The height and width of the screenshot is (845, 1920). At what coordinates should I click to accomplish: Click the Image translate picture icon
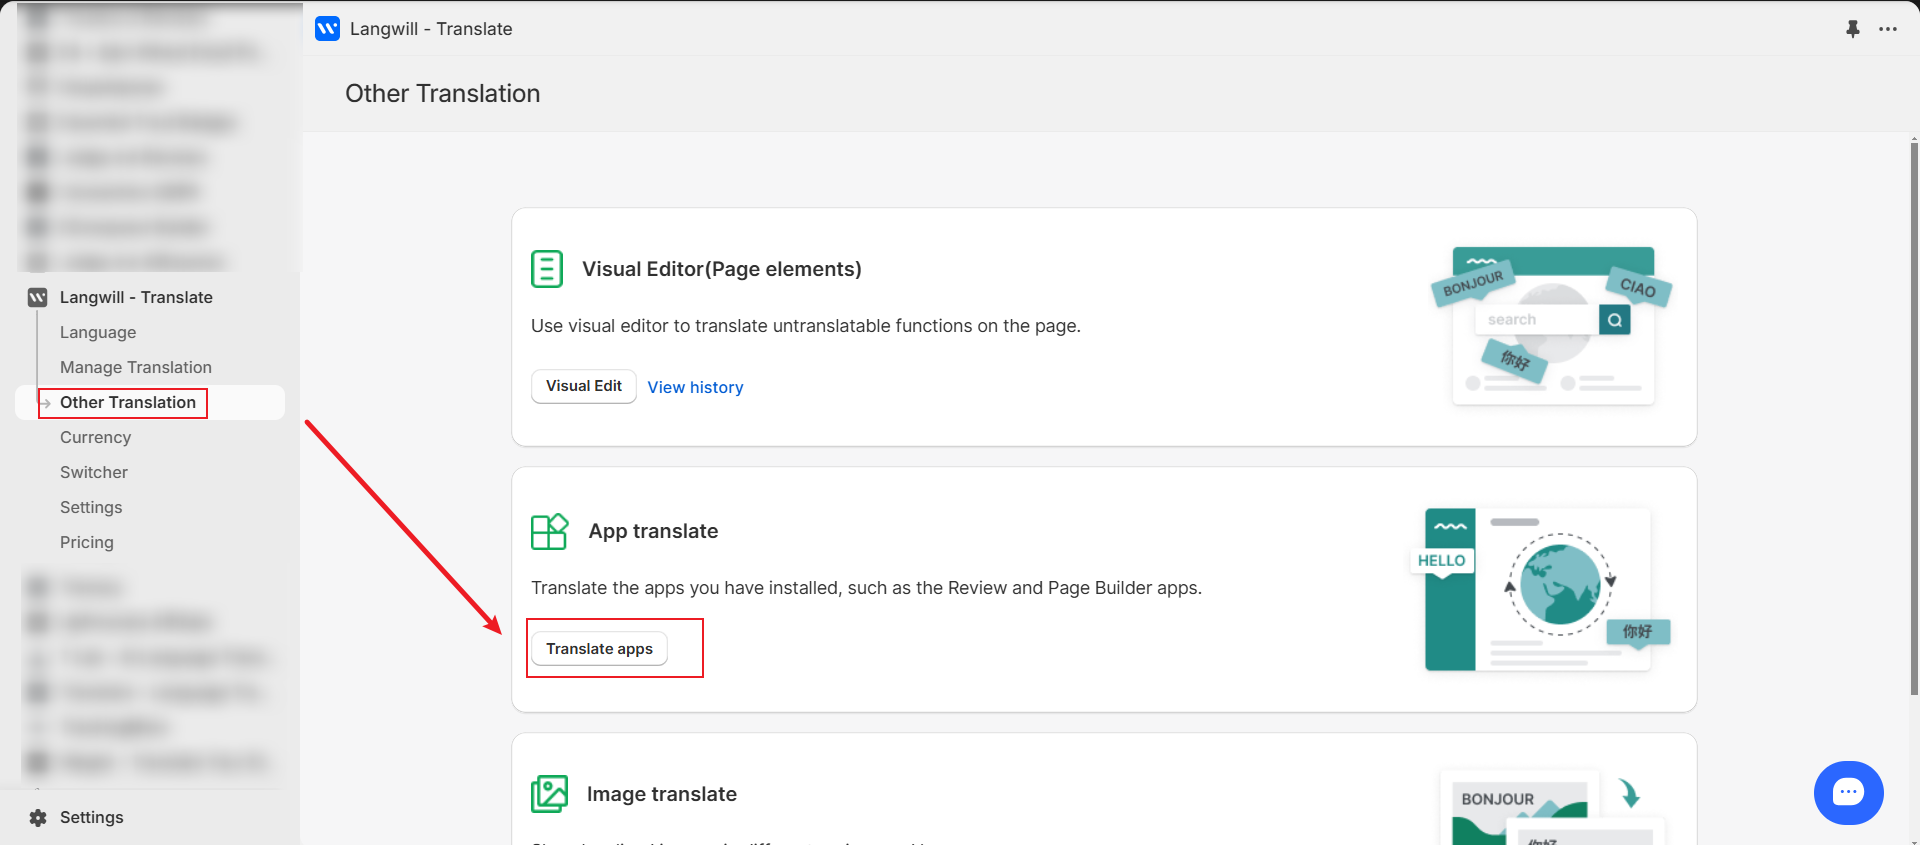pos(549,794)
